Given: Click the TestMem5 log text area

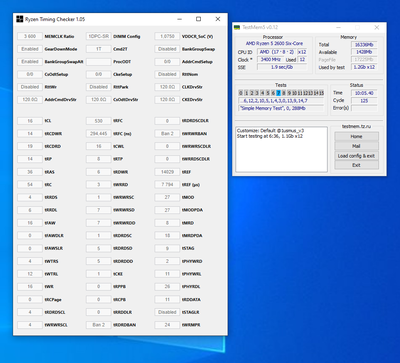Looking at the screenshot, I should tap(281, 149).
